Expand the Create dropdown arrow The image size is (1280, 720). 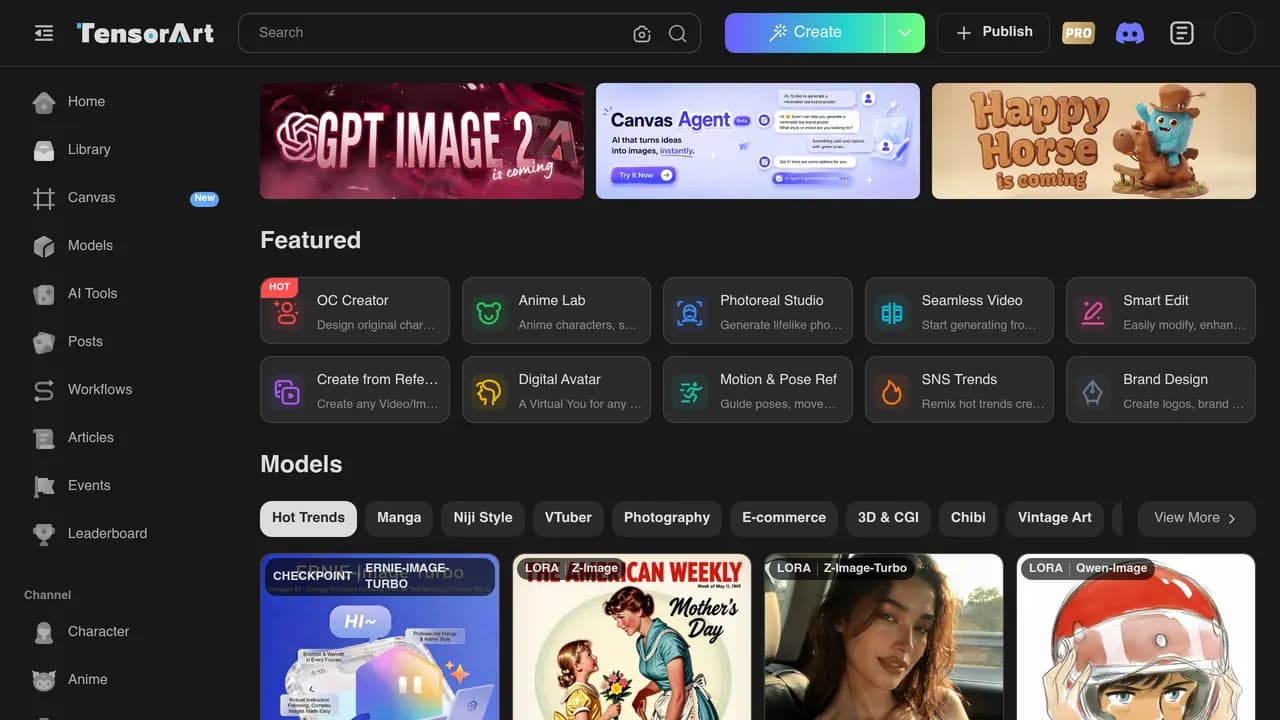(x=905, y=33)
